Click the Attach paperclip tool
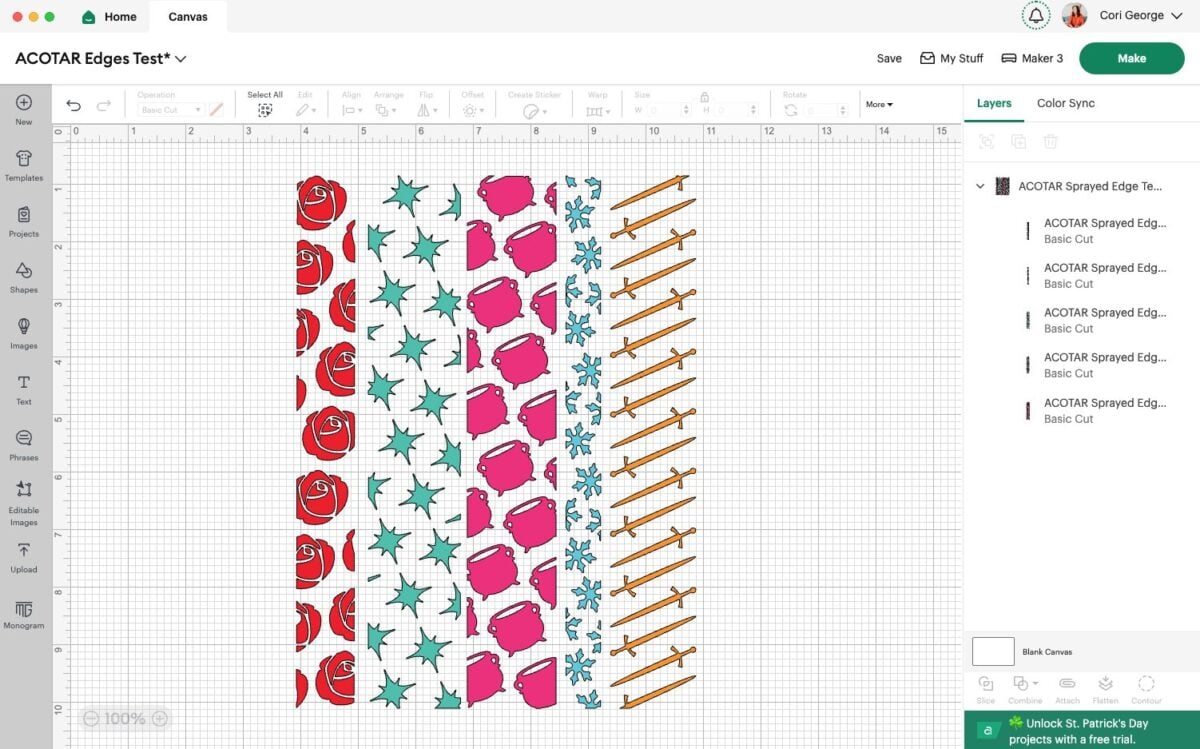The width and height of the screenshot is (1200, 749). pos(1067,689)
